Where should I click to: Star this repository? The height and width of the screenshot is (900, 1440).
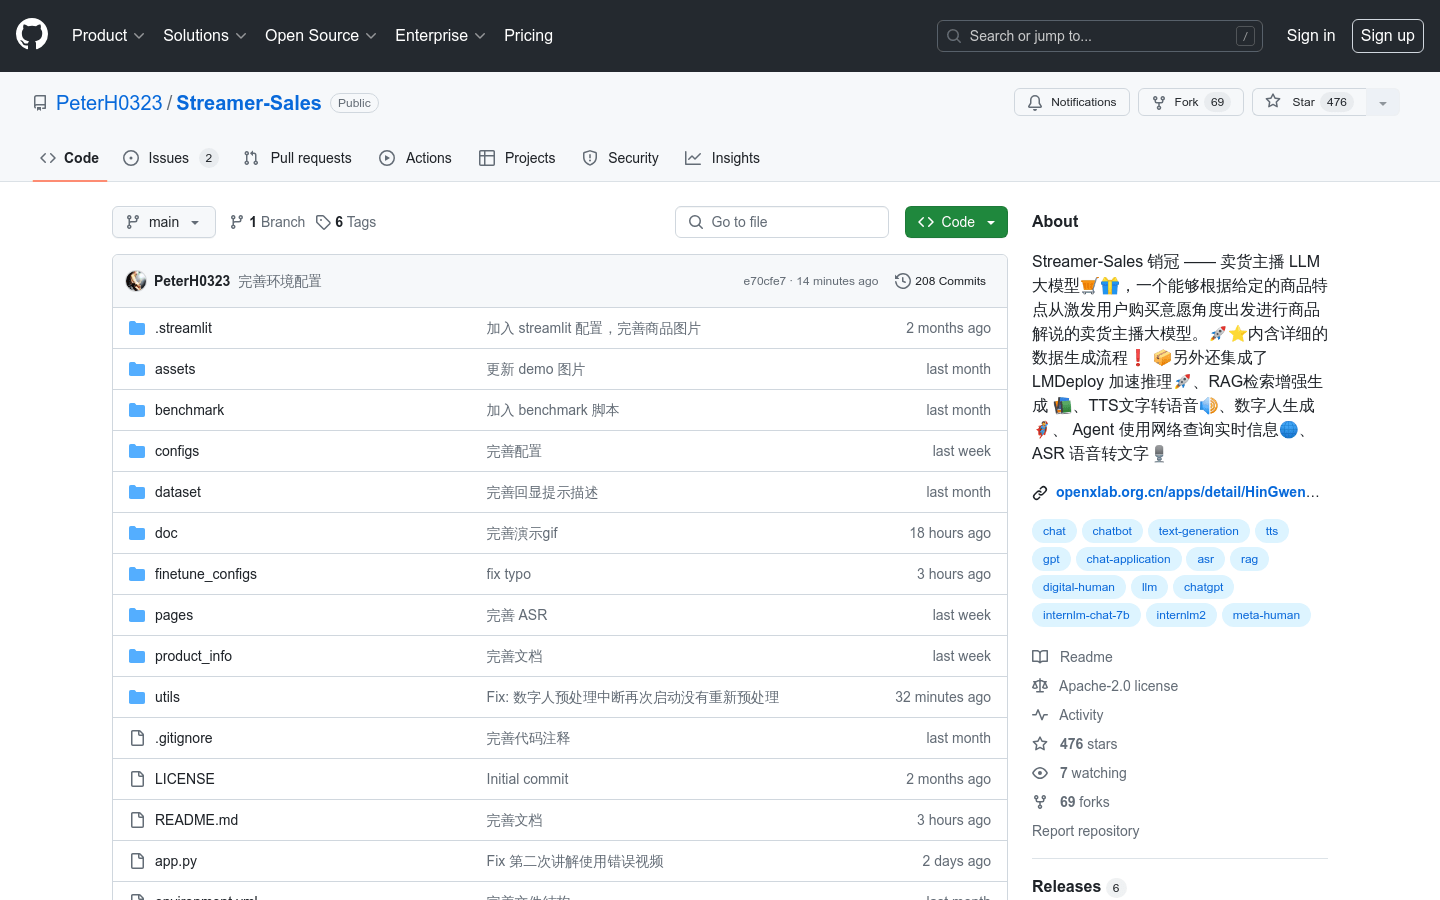coord(1309,102)
